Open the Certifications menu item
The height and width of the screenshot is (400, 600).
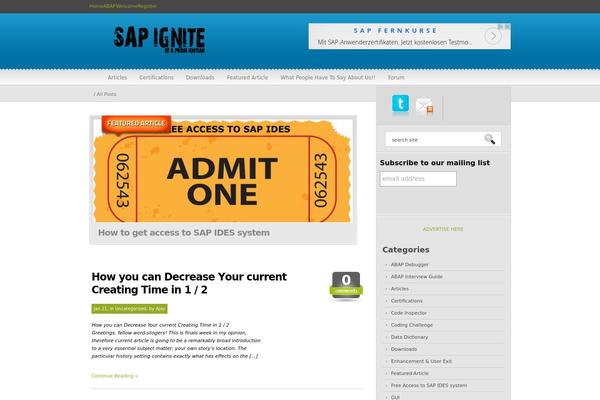click(x=156, y=77)
